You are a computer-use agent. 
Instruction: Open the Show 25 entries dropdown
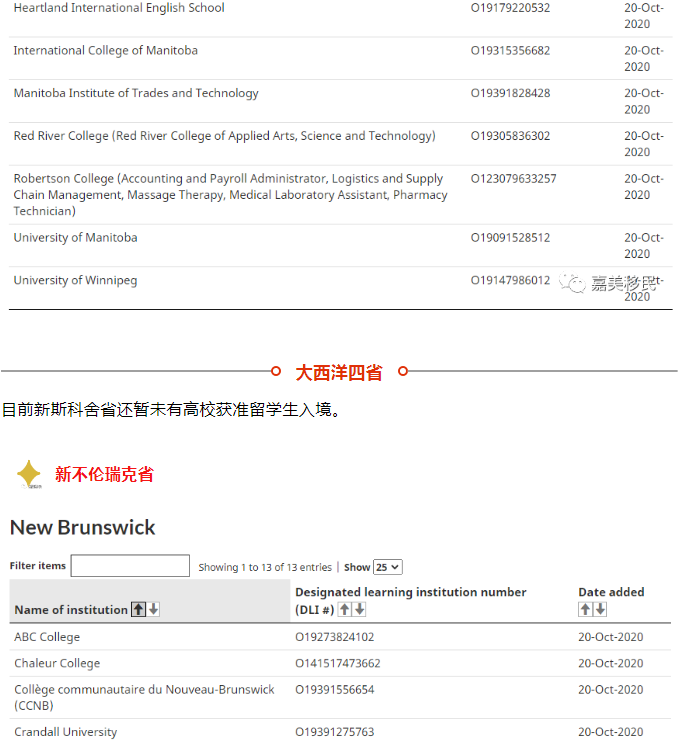coord(387,567)
